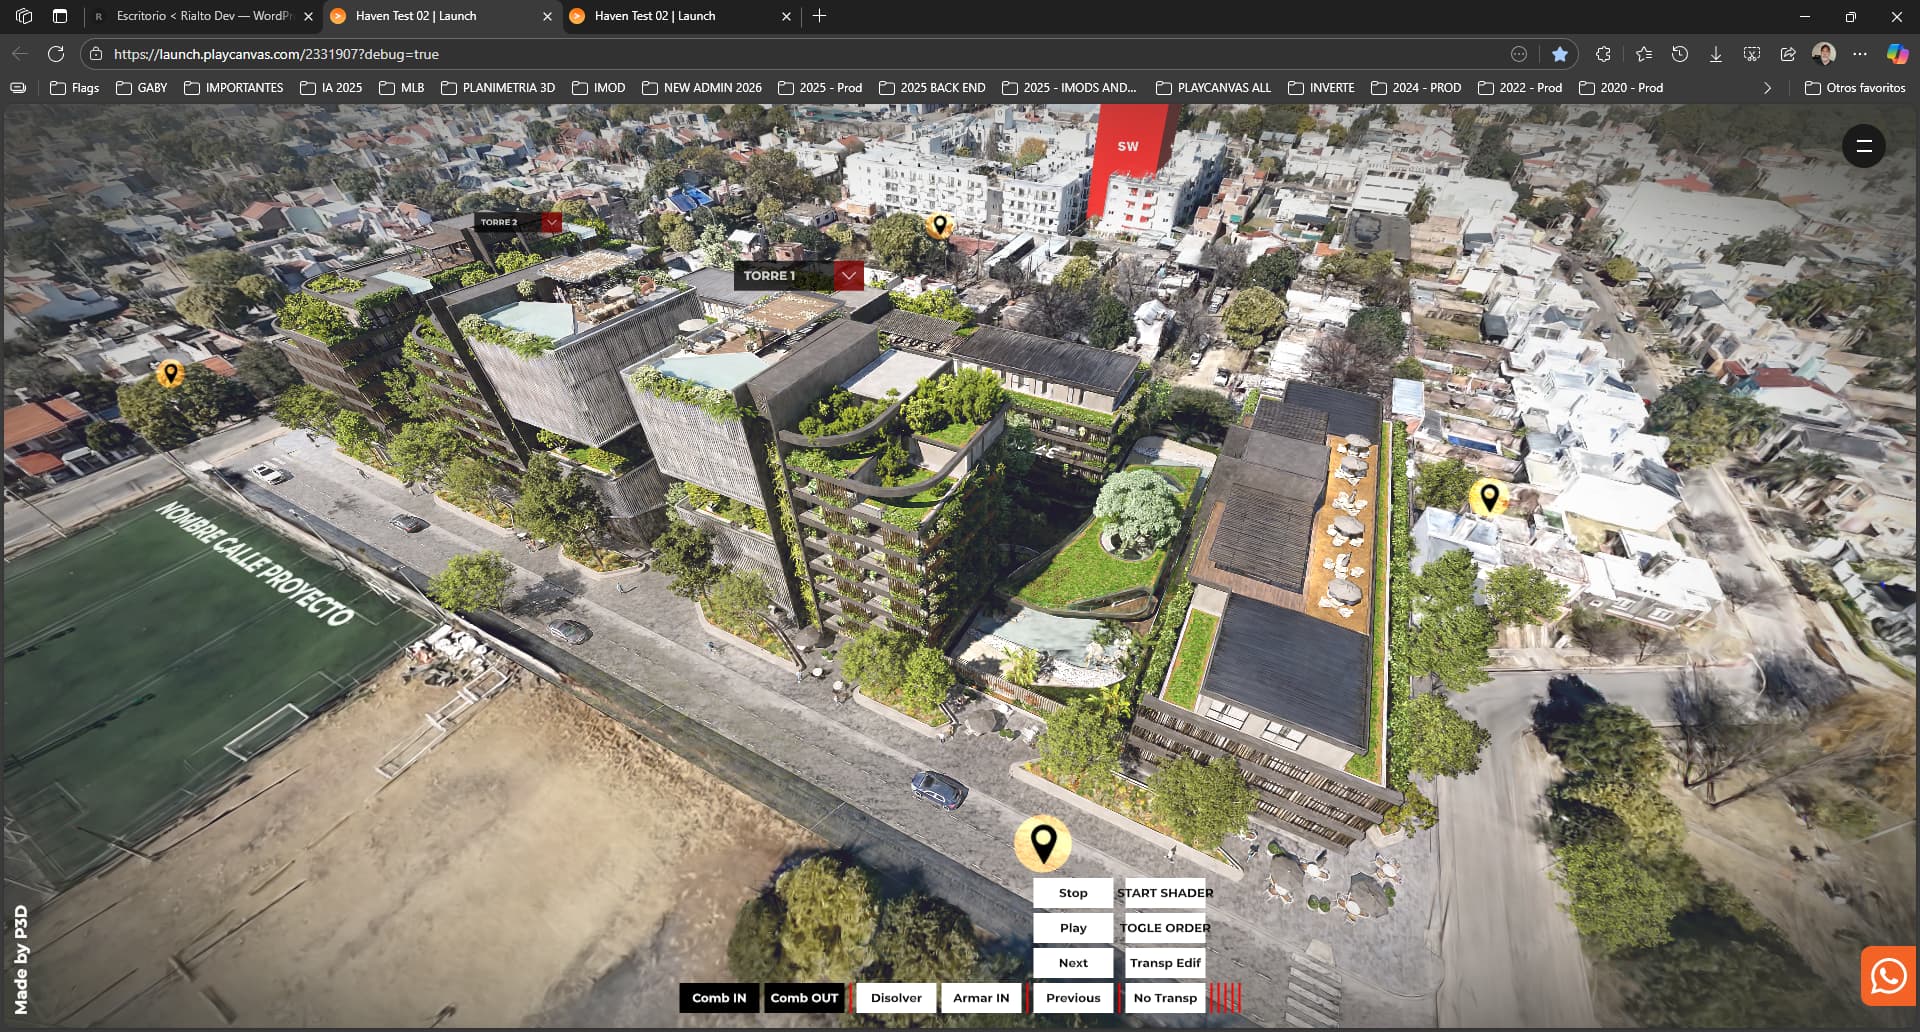
Task: Click the large location pin above the Stop button
Action: click(1042, 843)
